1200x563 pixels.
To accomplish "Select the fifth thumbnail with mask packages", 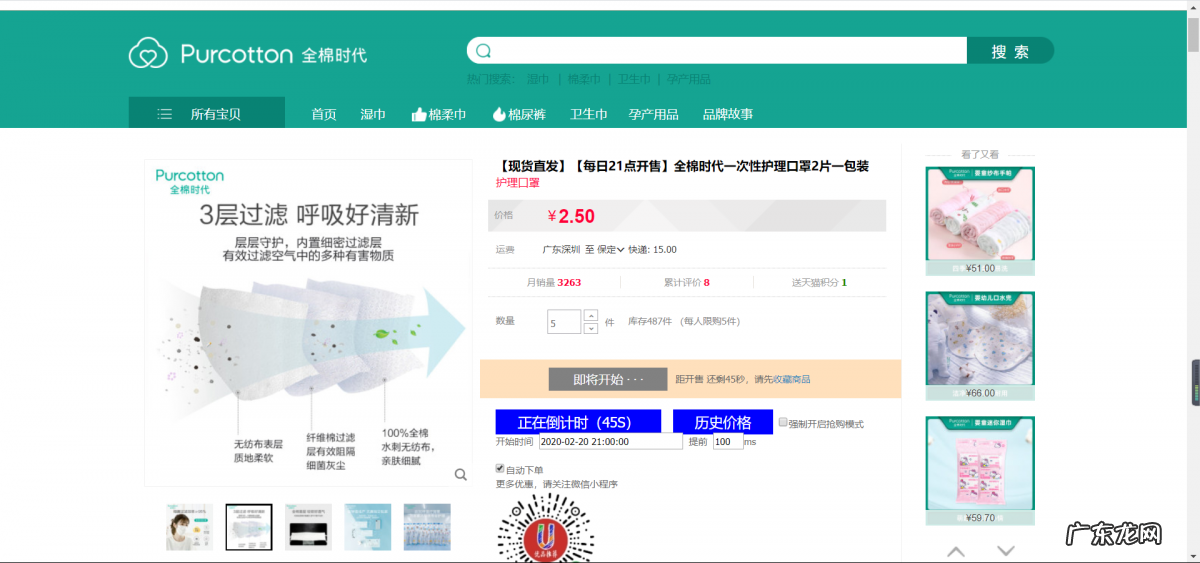I will tap(427, 527).
